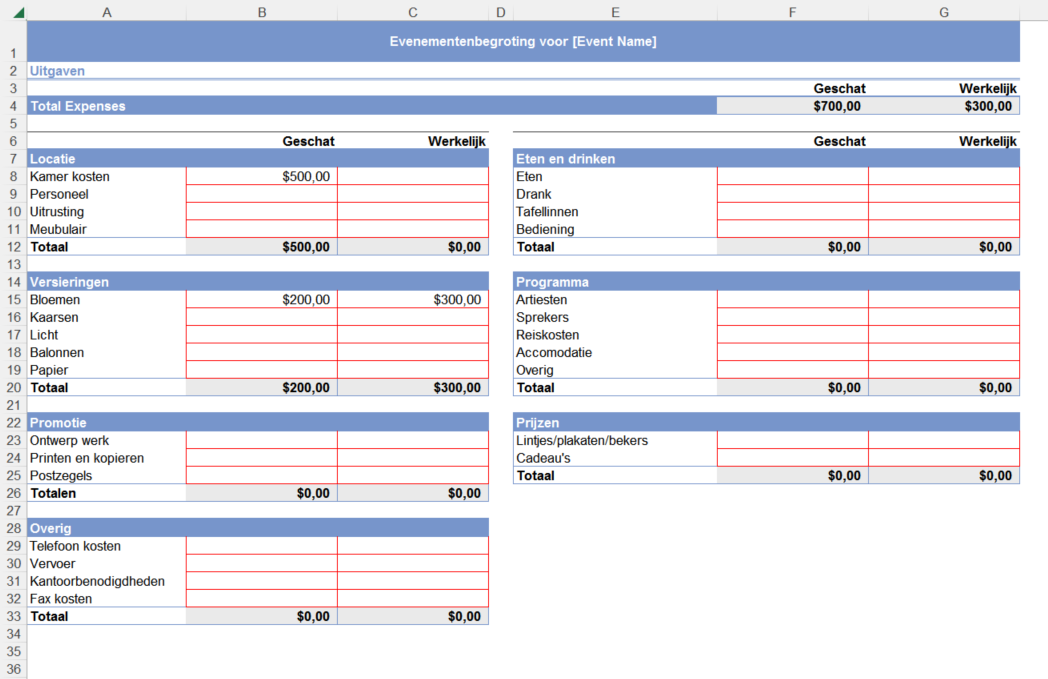The width and height of the screenshot is (1048, 679).
Task: Select the row 26 header
Action: [13, 493]
